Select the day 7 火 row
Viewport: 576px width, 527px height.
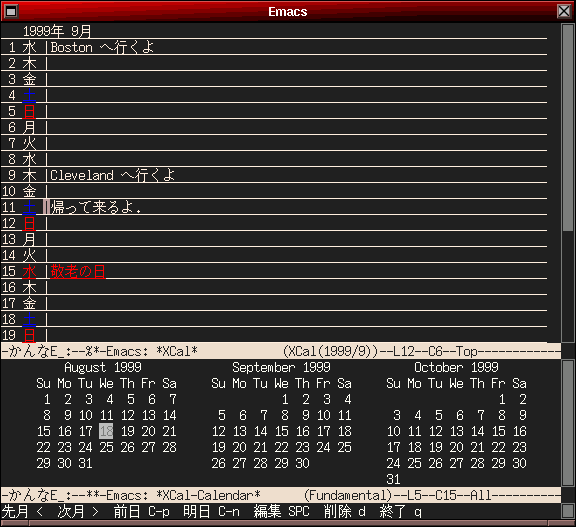[274, 143]
